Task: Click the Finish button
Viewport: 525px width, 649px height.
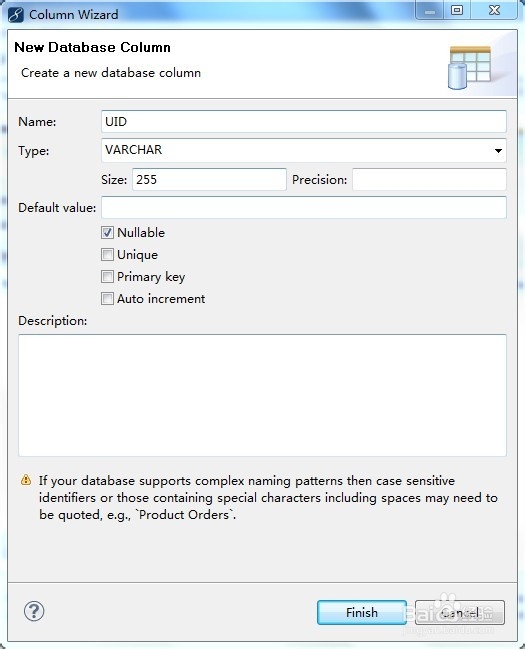Action: point(362,612)
